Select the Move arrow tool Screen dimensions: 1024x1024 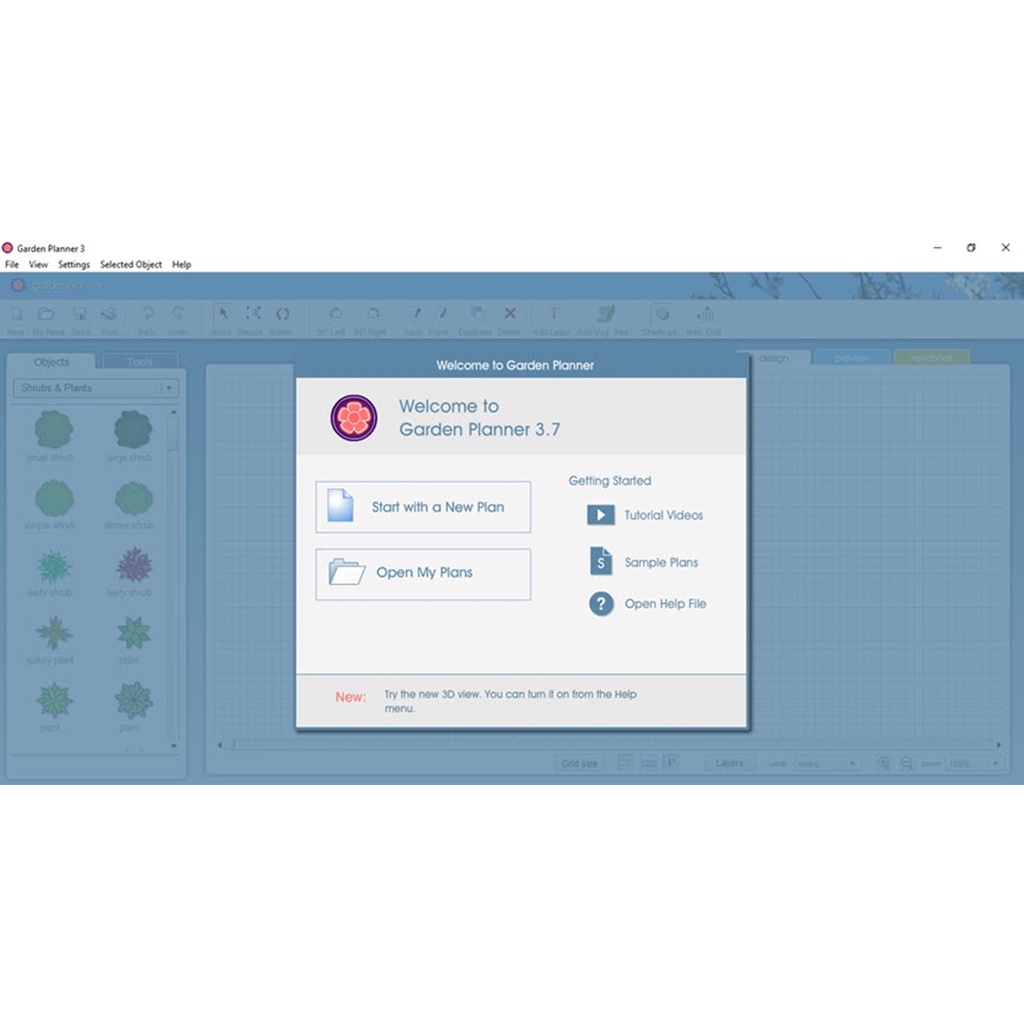[x=222, y=315]
